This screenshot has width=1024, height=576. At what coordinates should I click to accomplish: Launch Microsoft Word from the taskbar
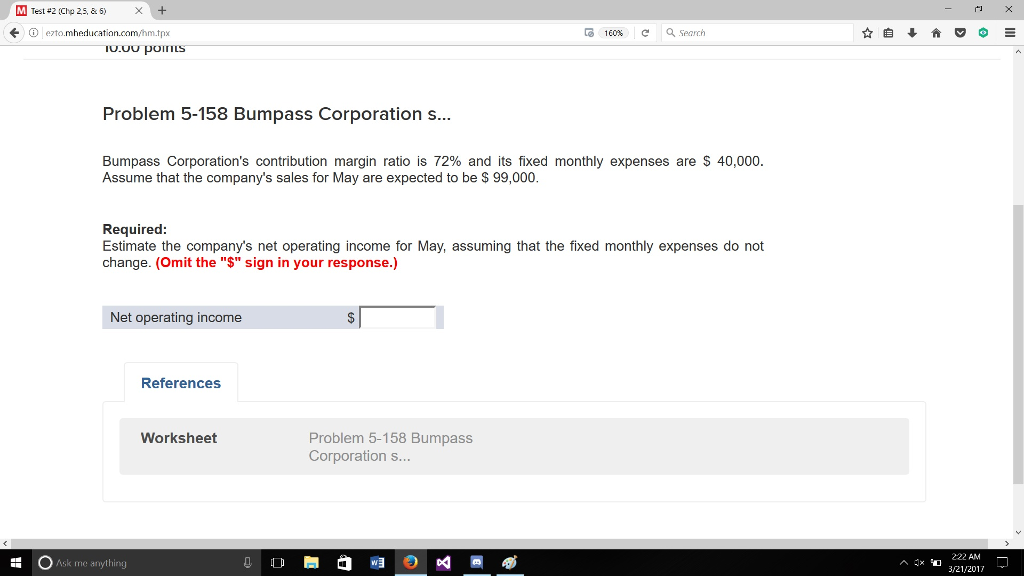[x=377, y=562]
